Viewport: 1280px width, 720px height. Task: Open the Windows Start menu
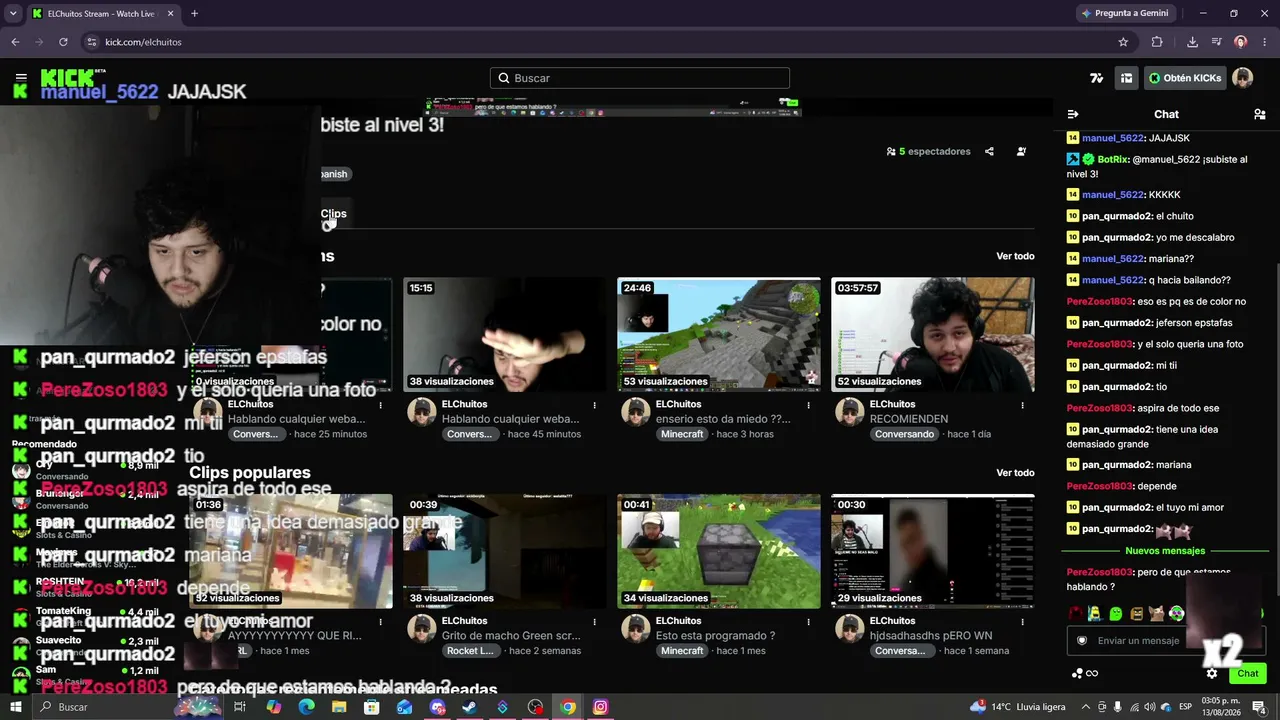click(x=16, y=707)
